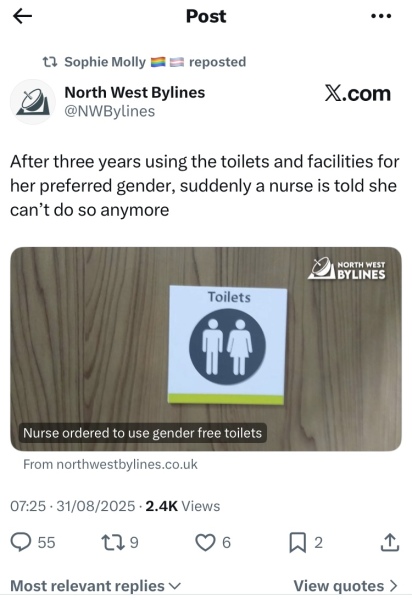This screenshot has height=600, width=412.
Task: Click the article headline caption on card
Action: tap(142, 433)
